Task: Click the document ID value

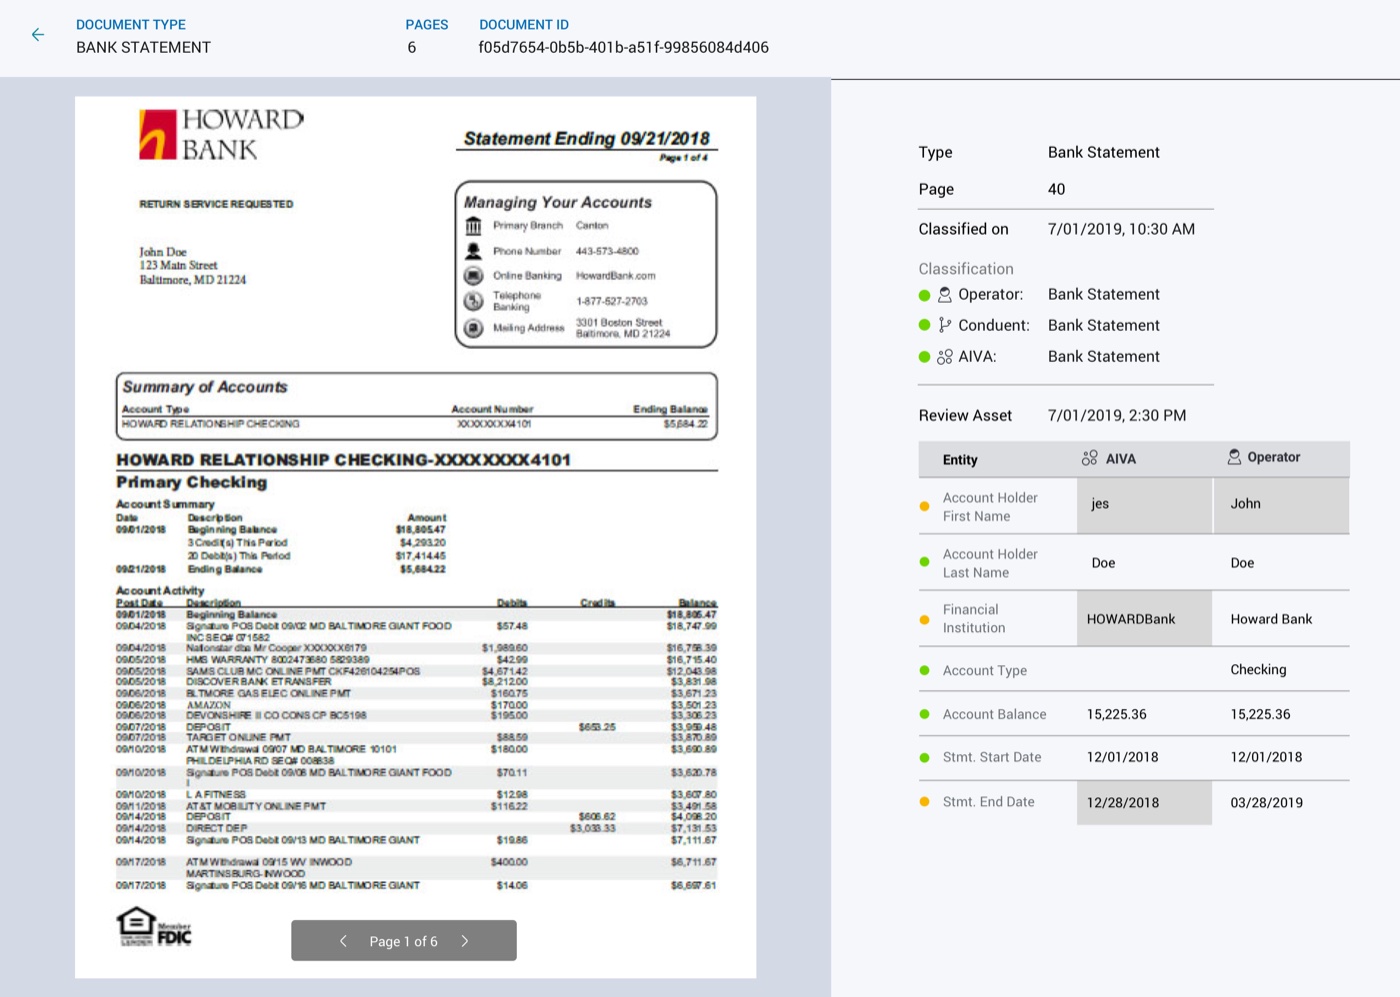Action: [x=624, y=47]
